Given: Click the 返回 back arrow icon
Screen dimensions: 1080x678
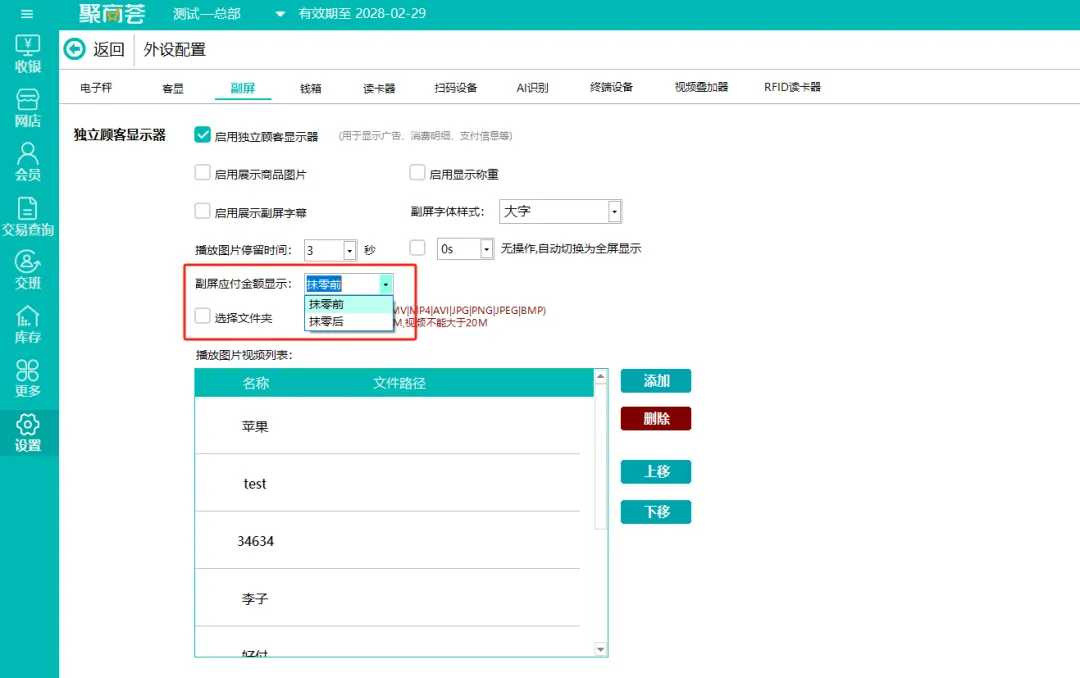Looking at the screenshot, I should (74, 49).
